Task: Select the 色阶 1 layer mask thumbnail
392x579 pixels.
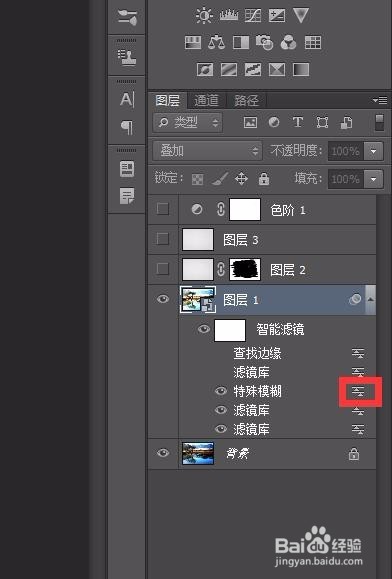Action: click(x=245, y=209)
